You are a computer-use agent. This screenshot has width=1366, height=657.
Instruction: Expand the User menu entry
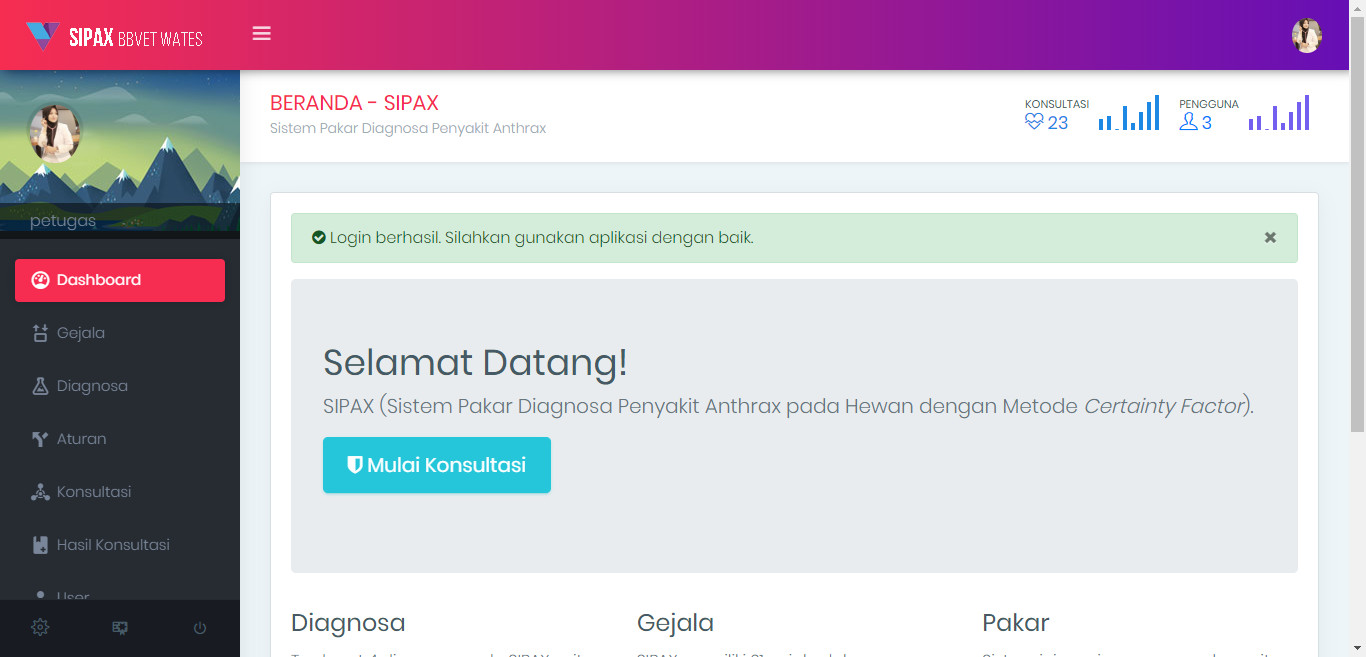click(70, 594)
